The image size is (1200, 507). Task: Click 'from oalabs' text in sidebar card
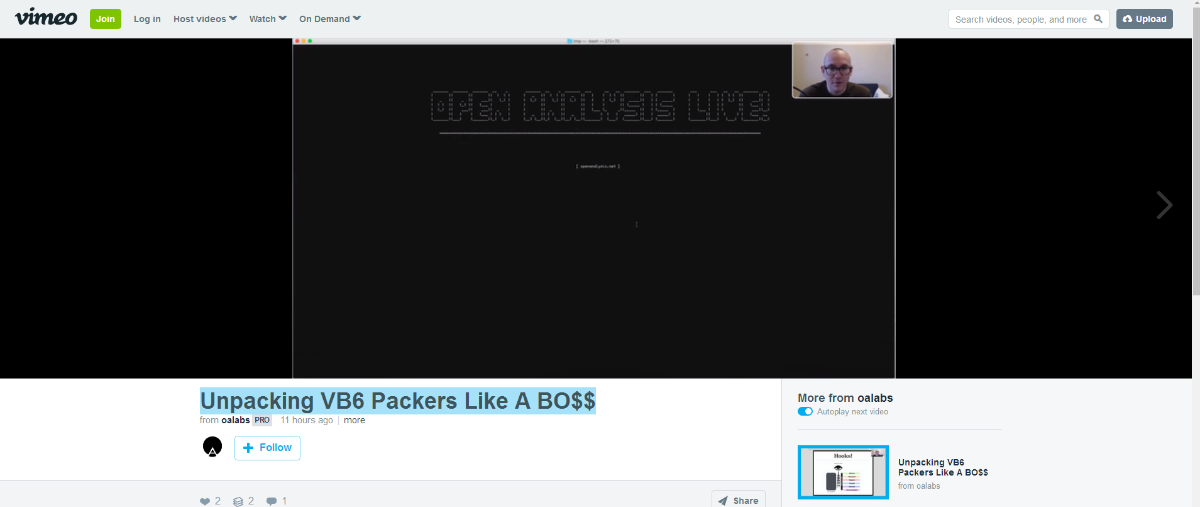point(919,486)
